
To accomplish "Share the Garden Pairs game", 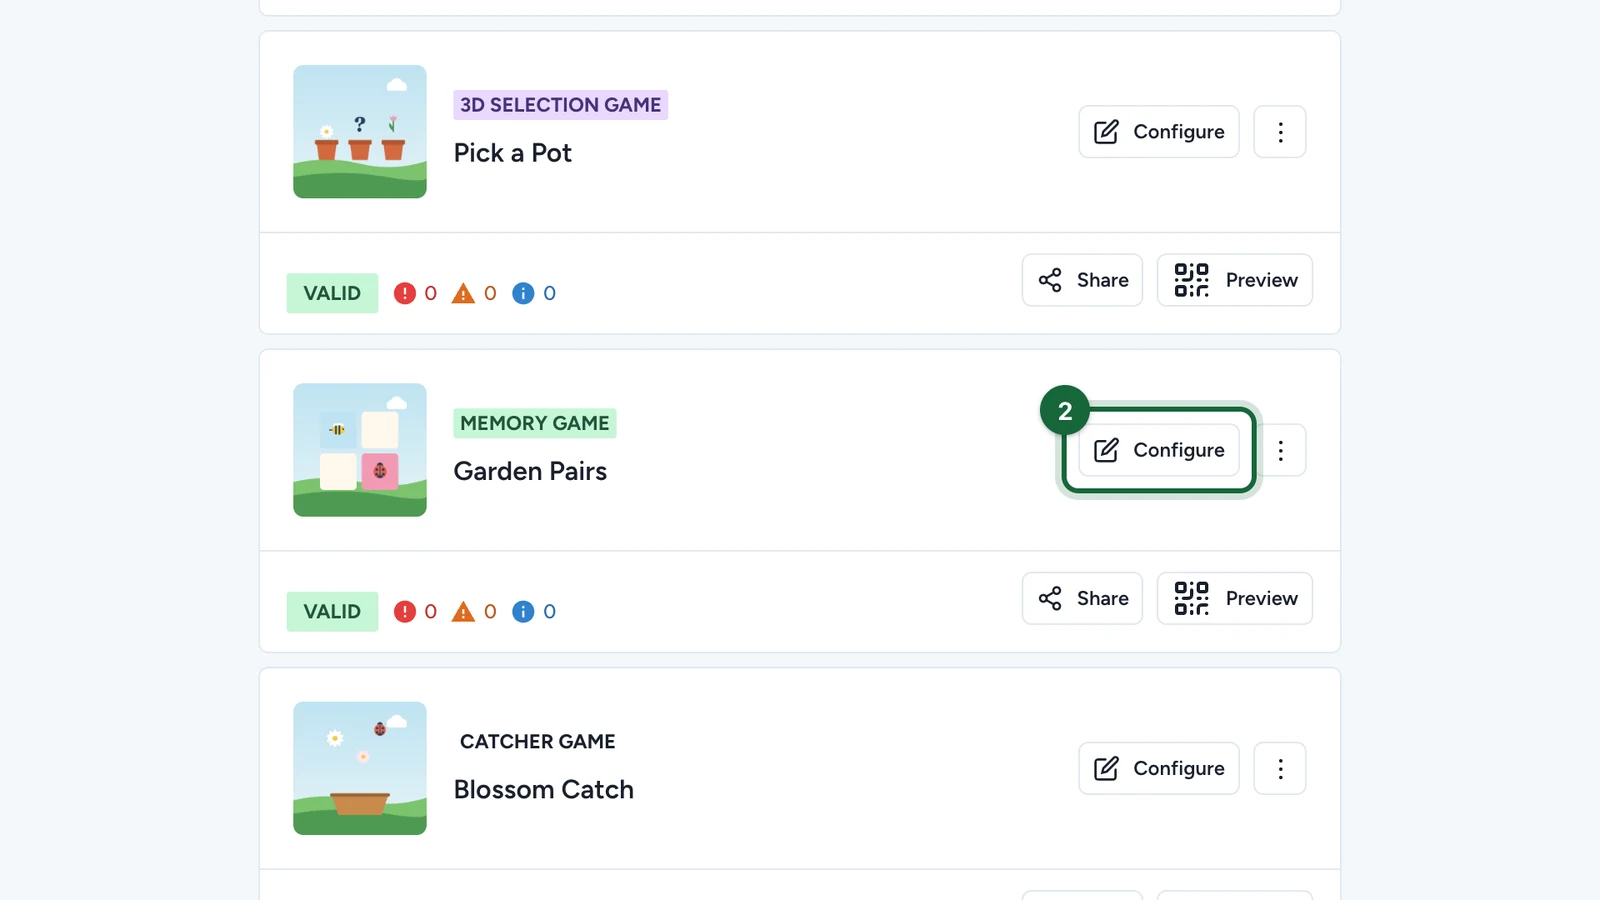I will coord(1082,598).
